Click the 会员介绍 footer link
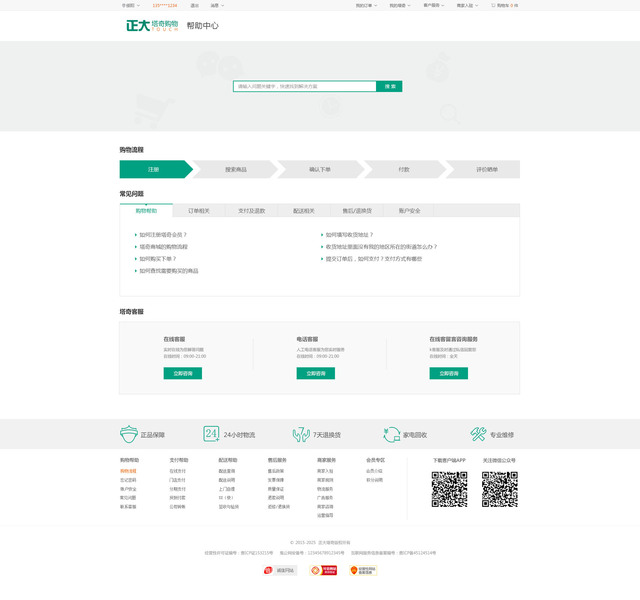 pyautogui.click(x=374, y=471)
